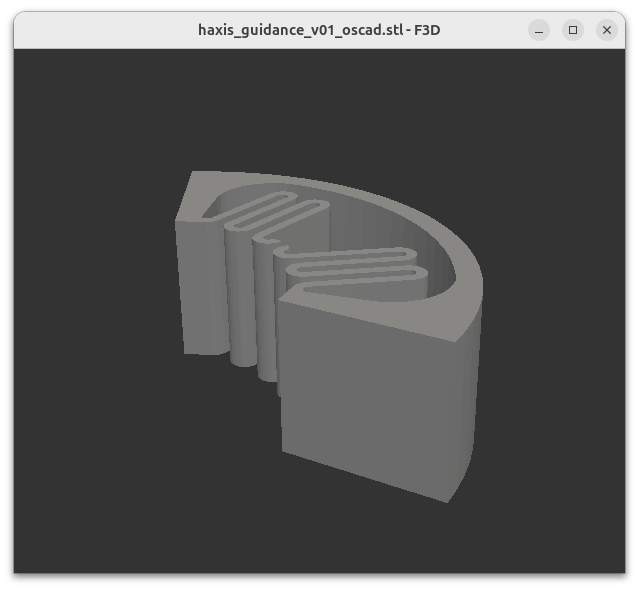
Task: Click the first rounded vertical rib beside the left block
Action: (240, 300)
